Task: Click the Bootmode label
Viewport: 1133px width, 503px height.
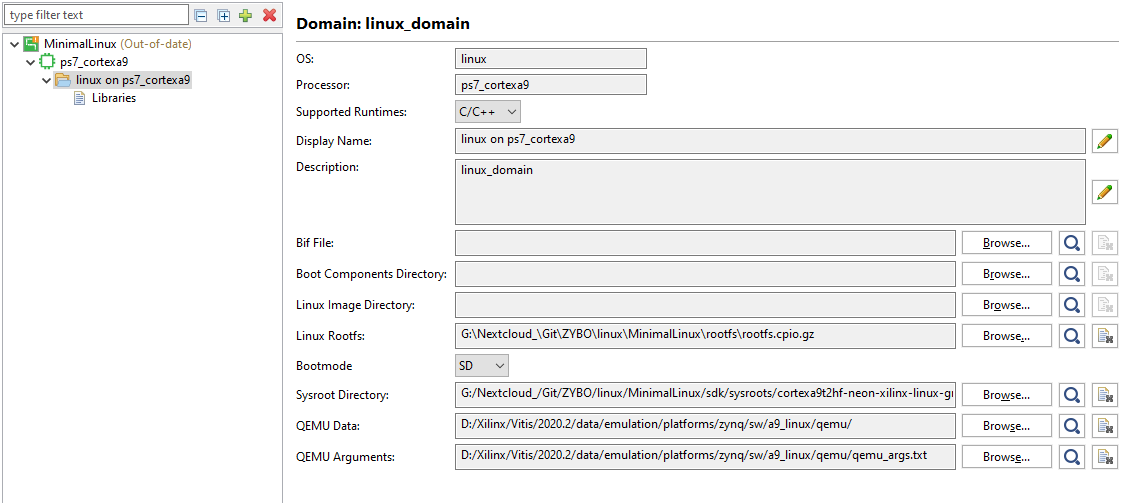Action: point(324,366)
